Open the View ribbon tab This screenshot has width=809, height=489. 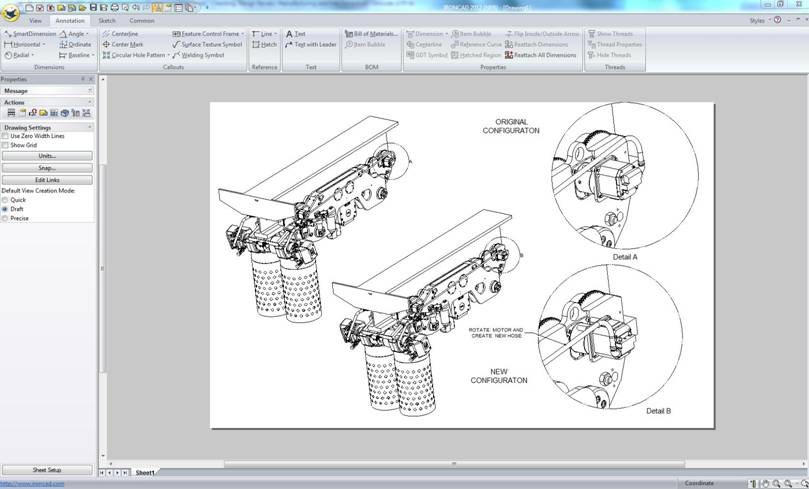[x=36, y=20]
